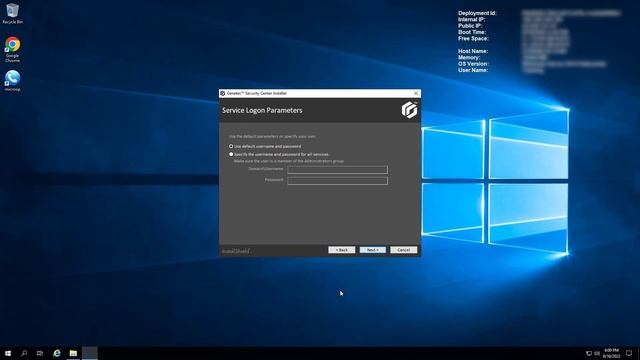Continue installation with the Next button

[x=372, y=250]
